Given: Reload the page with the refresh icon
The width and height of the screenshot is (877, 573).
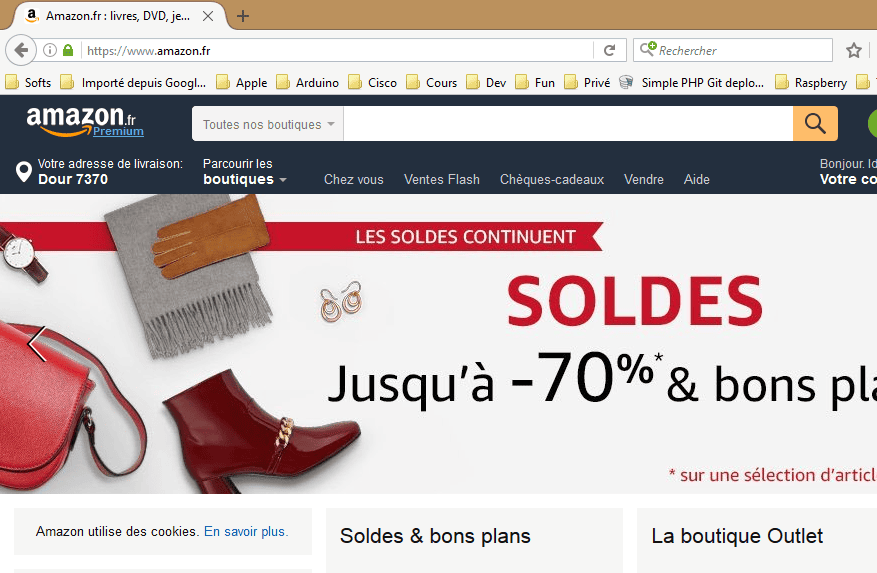Looking at the screenshot, I should (610, 50).
